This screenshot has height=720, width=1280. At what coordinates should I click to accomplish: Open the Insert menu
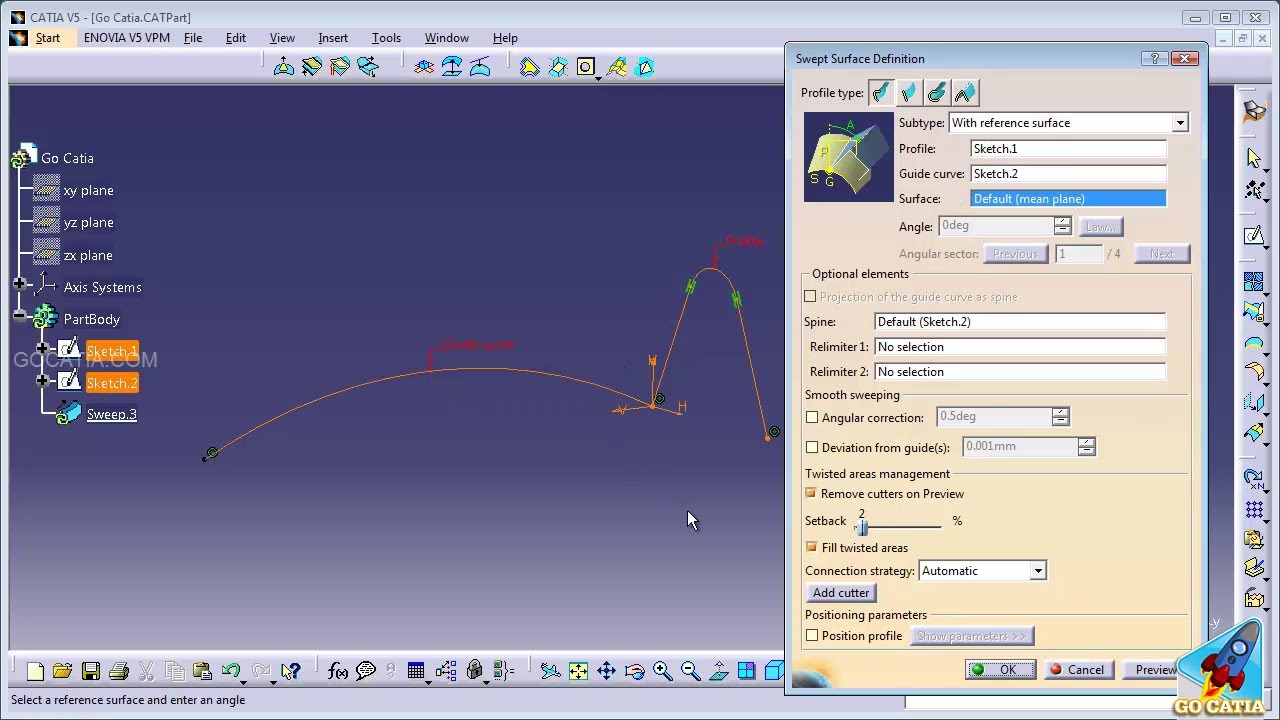pyautogui.click(x=333, y=38)
